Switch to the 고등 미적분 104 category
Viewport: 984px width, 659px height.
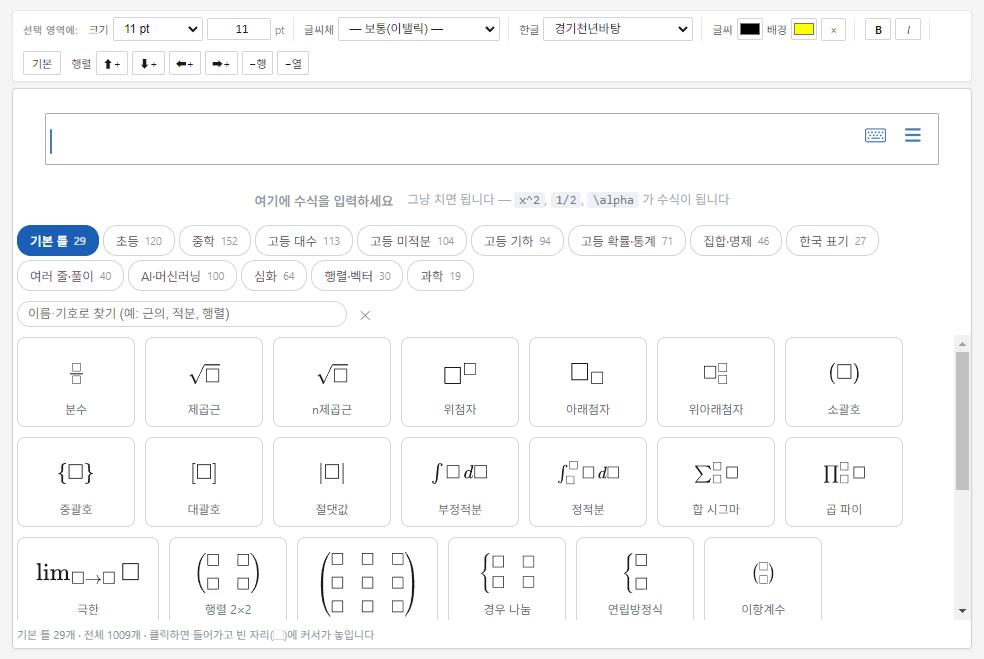click(412, 241)
